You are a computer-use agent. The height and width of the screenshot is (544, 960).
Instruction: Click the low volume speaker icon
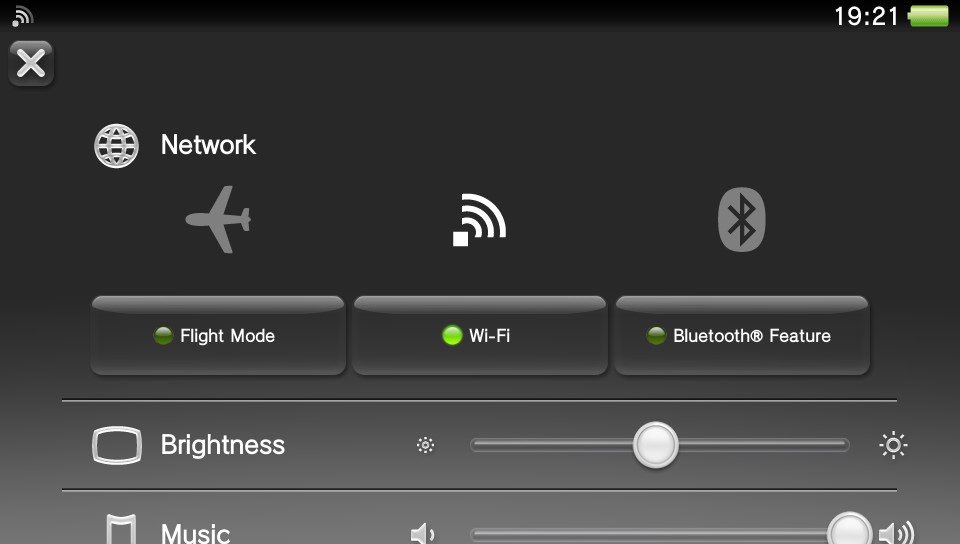click(422, 534)
